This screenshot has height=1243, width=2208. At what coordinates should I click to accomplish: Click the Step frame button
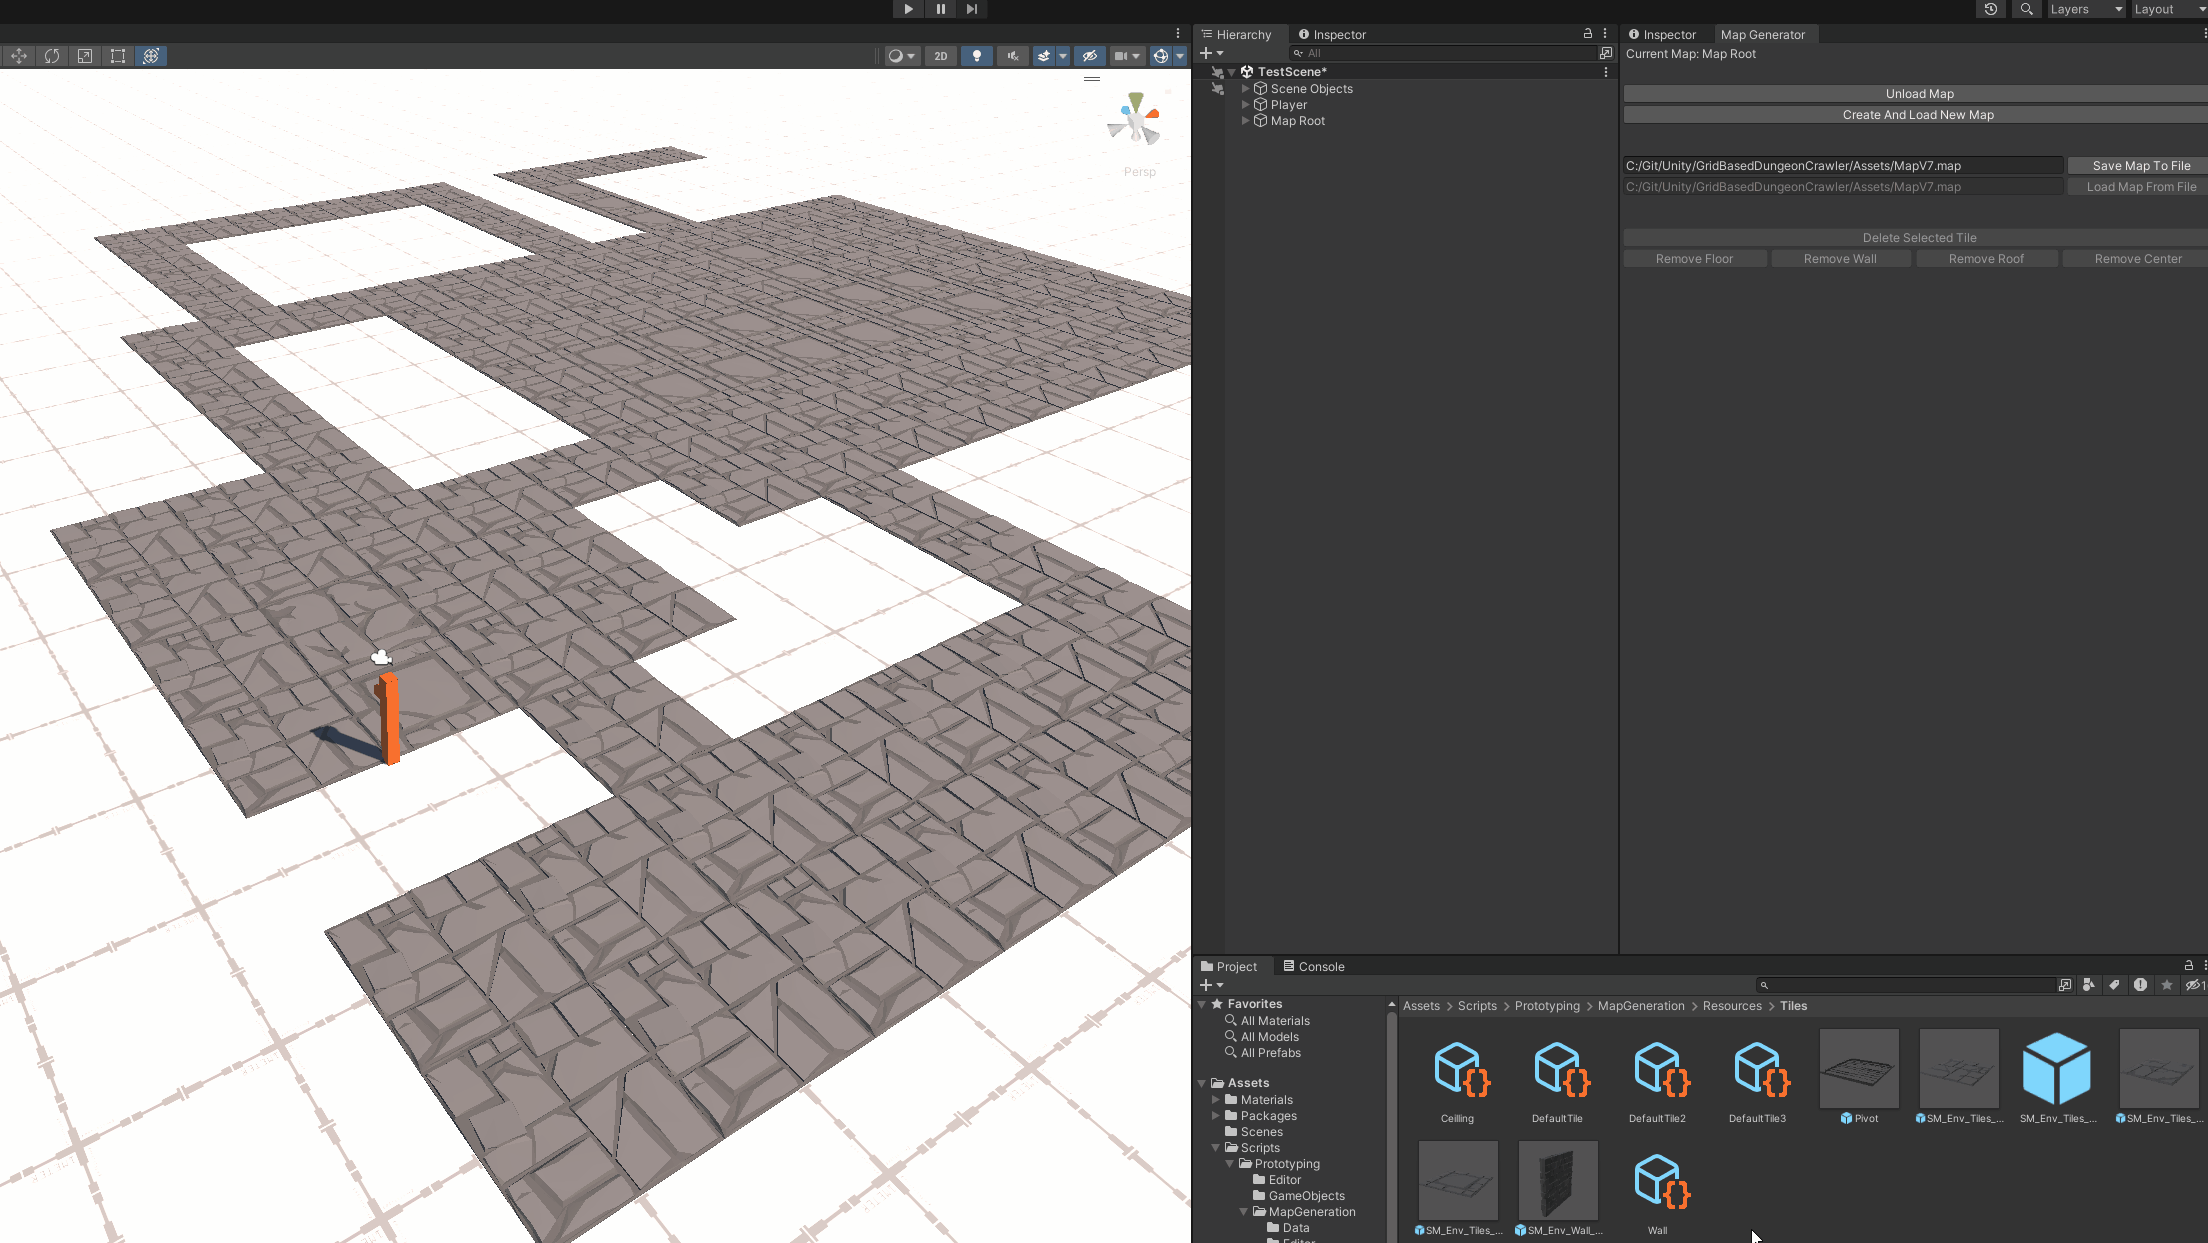[x=972, y=9]
